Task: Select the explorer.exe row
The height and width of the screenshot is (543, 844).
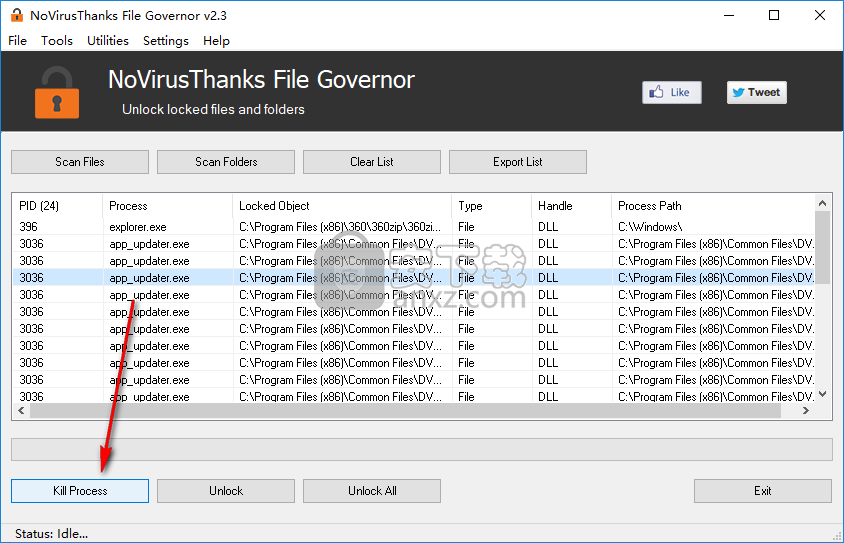Action: (413, 227)
